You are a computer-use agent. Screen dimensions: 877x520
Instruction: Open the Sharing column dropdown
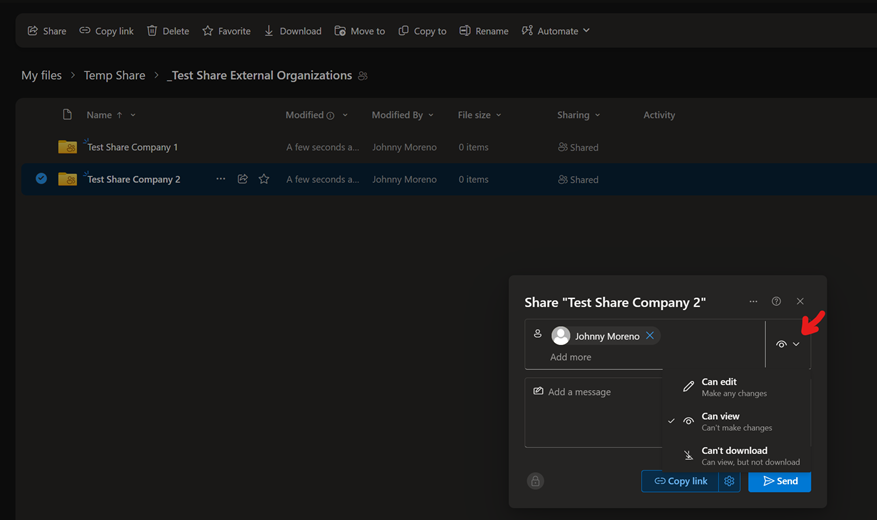597,115
